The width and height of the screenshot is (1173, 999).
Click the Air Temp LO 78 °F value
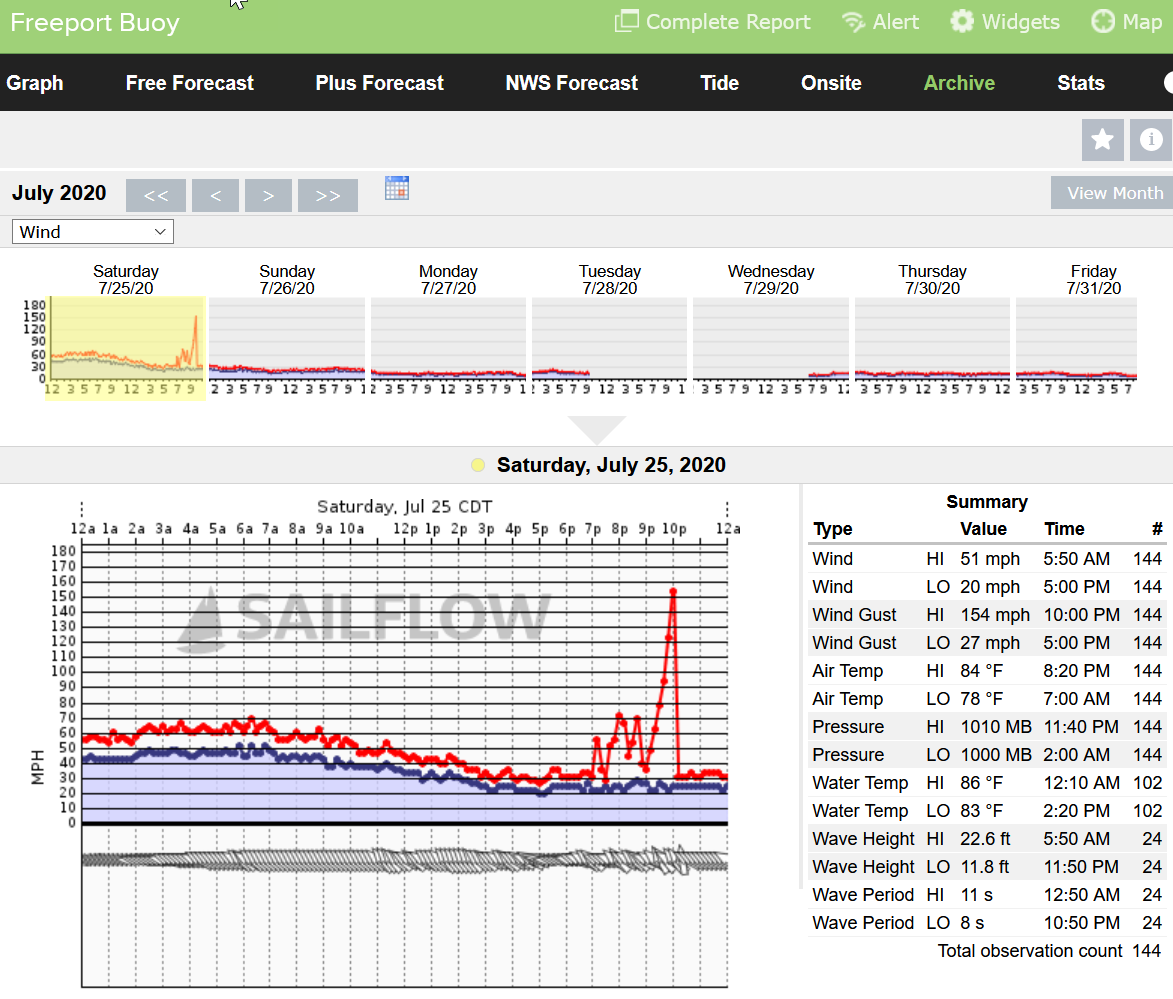click(981, 699)
